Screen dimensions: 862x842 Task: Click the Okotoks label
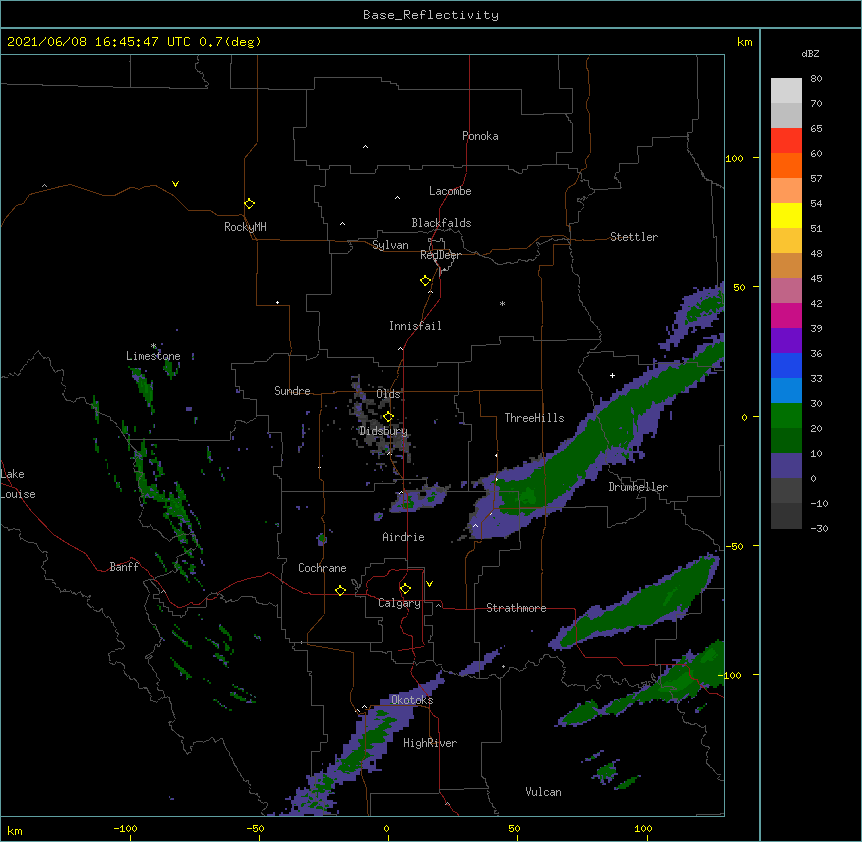412,700
